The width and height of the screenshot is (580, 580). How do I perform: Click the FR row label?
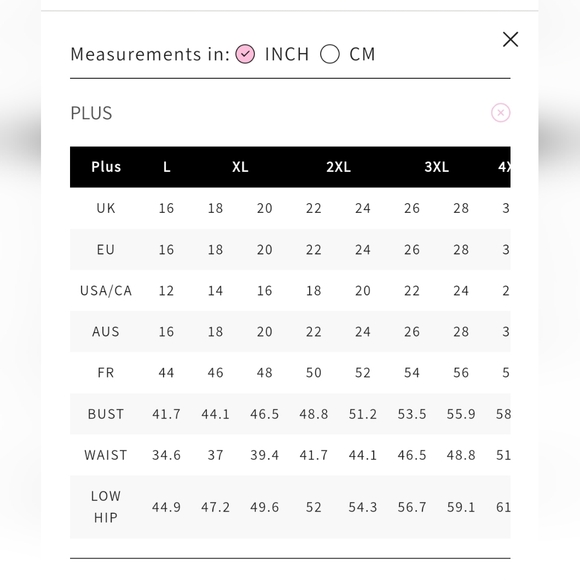tap(106, 372)
